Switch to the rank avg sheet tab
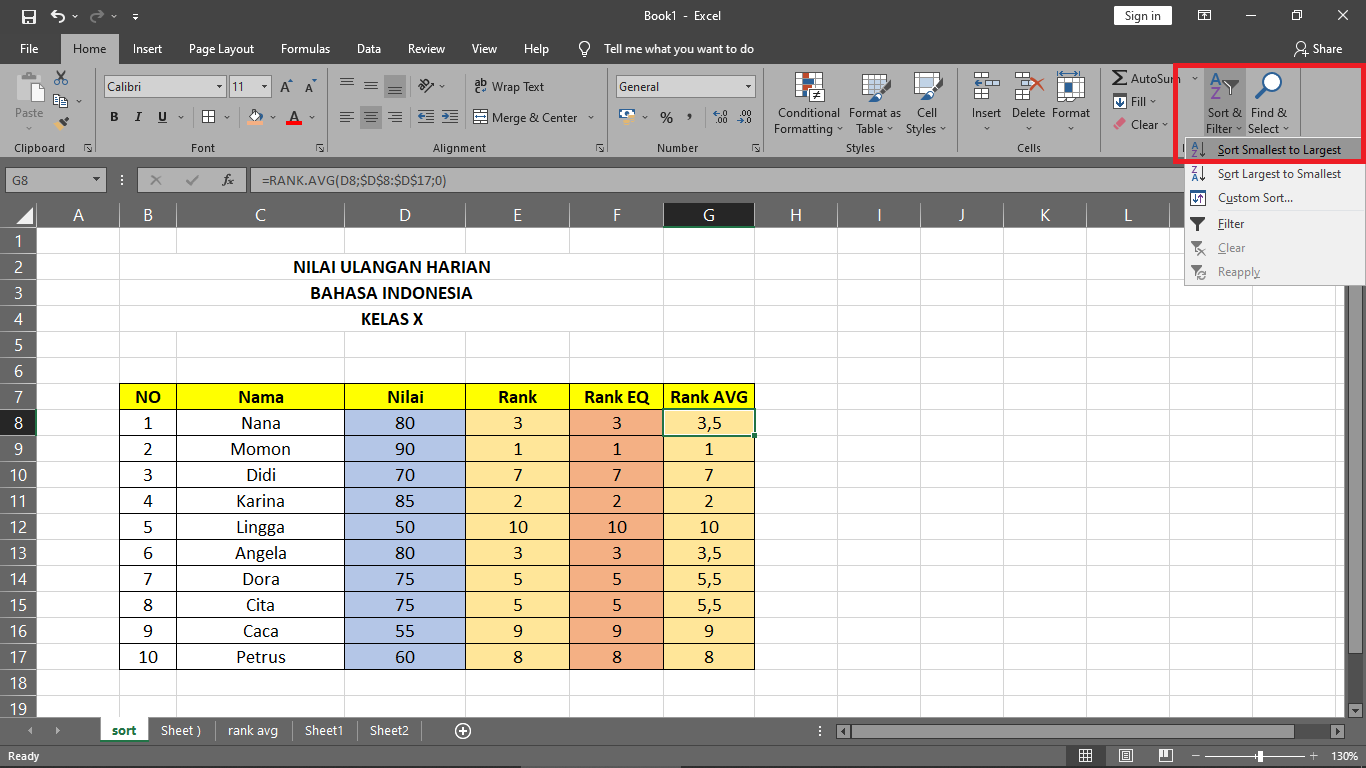Screen dimensions: 1366x768 [x=253, y=731]
